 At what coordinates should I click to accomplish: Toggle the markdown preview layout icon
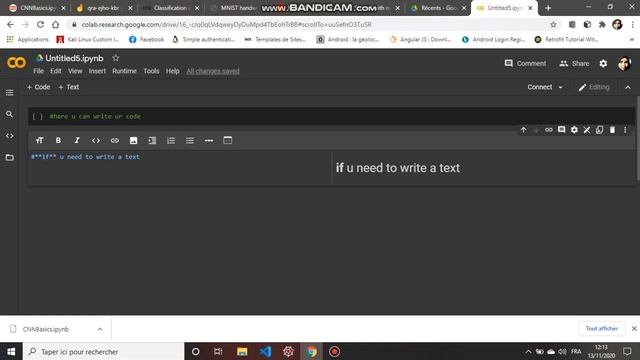click(x=228, y=140)
